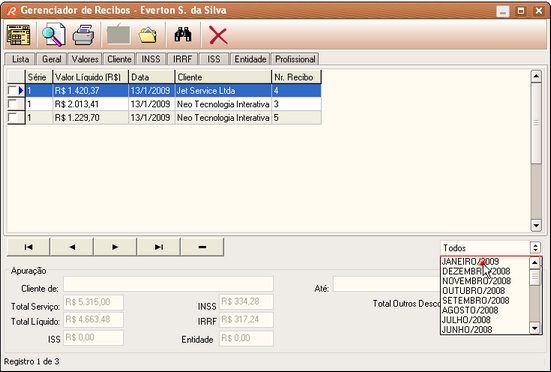Click the Data column header
This screenshot has width=551, height=372.
(151, 77)
